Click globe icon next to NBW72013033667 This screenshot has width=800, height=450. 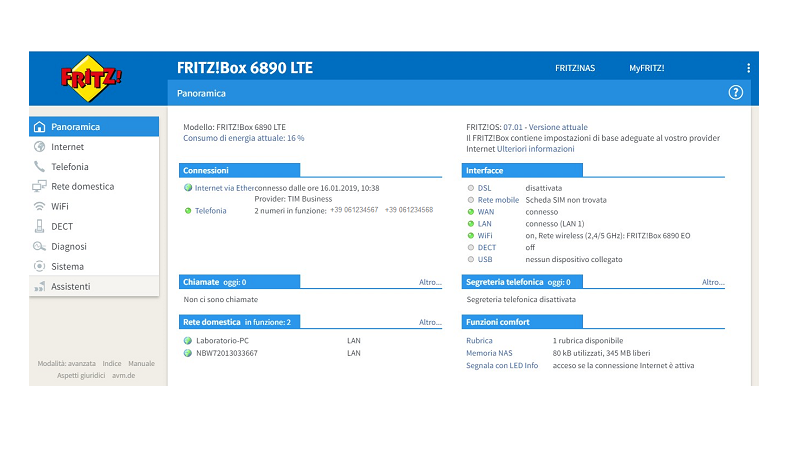click(x=188, y=353)
